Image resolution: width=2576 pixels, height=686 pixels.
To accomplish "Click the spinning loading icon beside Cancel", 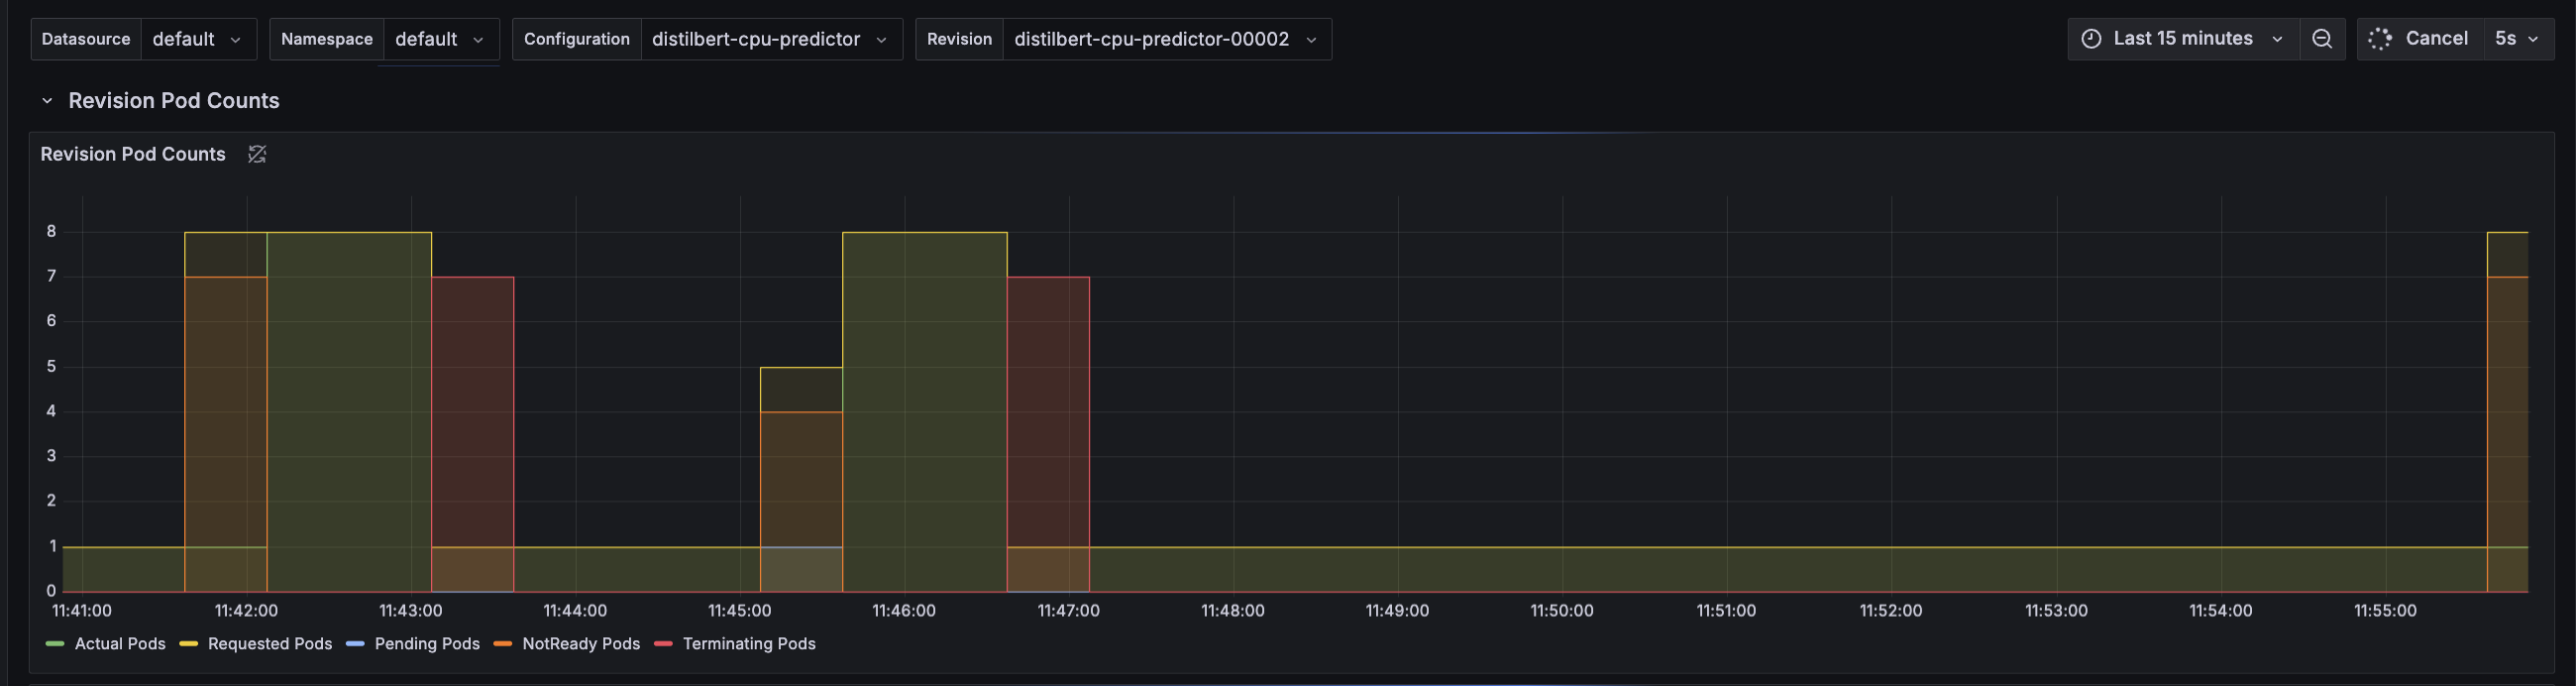I will [x=2380, y=39].
